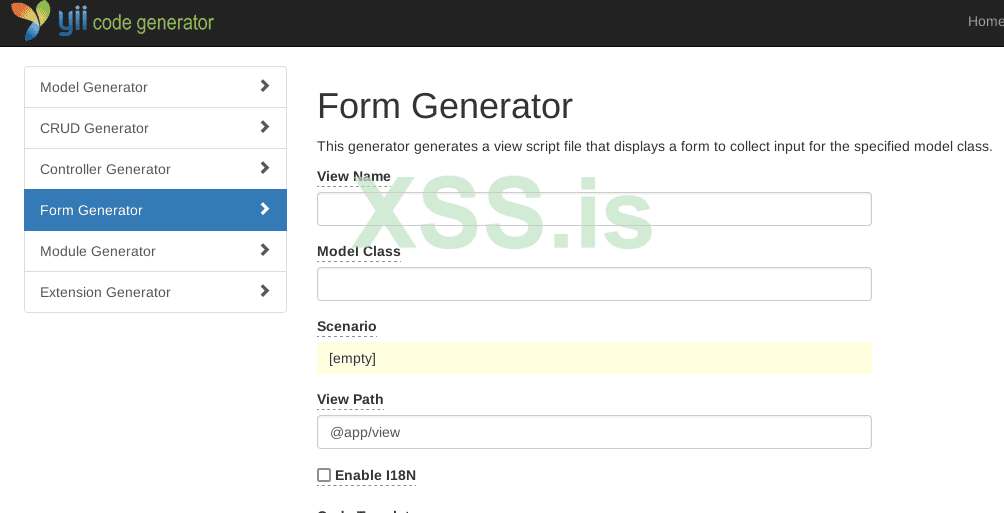Click into the Model Class field

(x=594, y=284)
